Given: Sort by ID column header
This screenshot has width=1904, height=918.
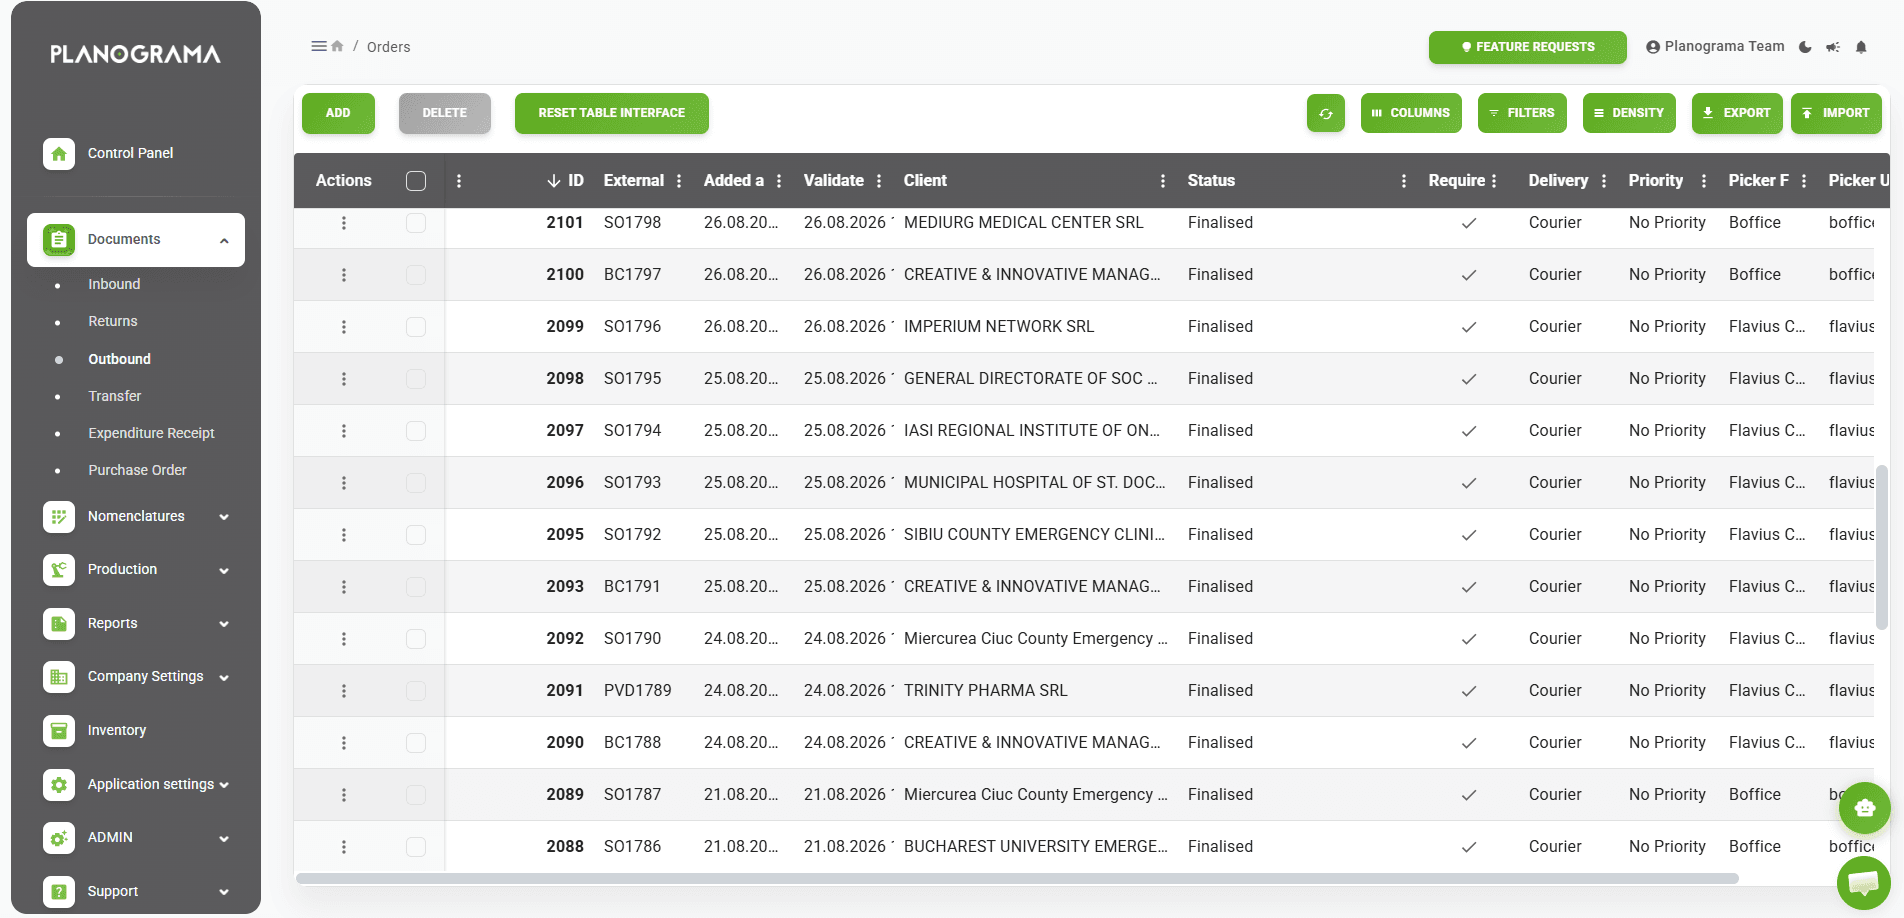Looking at the screenshot, I should tap(565, 181).
